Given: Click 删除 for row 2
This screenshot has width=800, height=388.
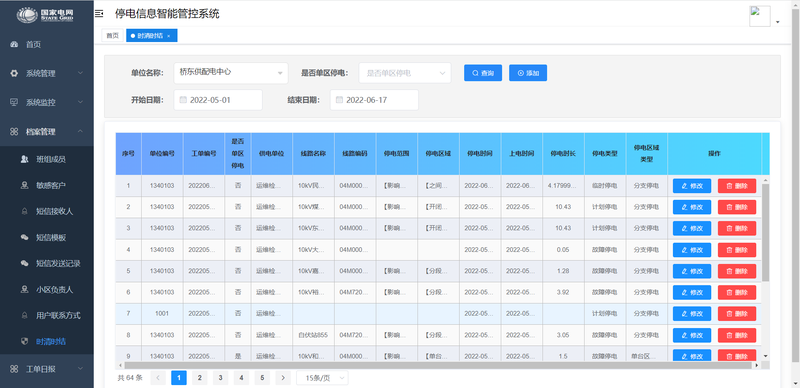Looking at the screenshot, I should coord(737,207).
